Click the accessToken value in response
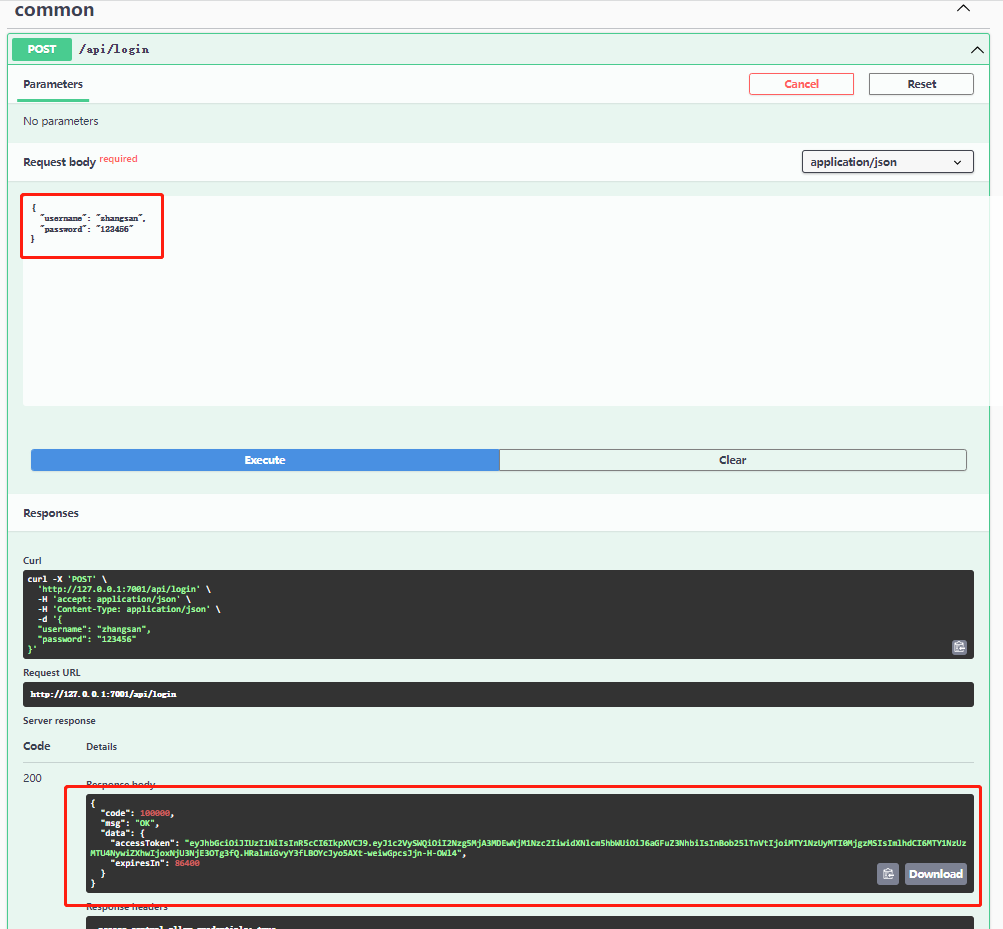The height and width of the screenshot is (929, 1003). tap(528, 848)
